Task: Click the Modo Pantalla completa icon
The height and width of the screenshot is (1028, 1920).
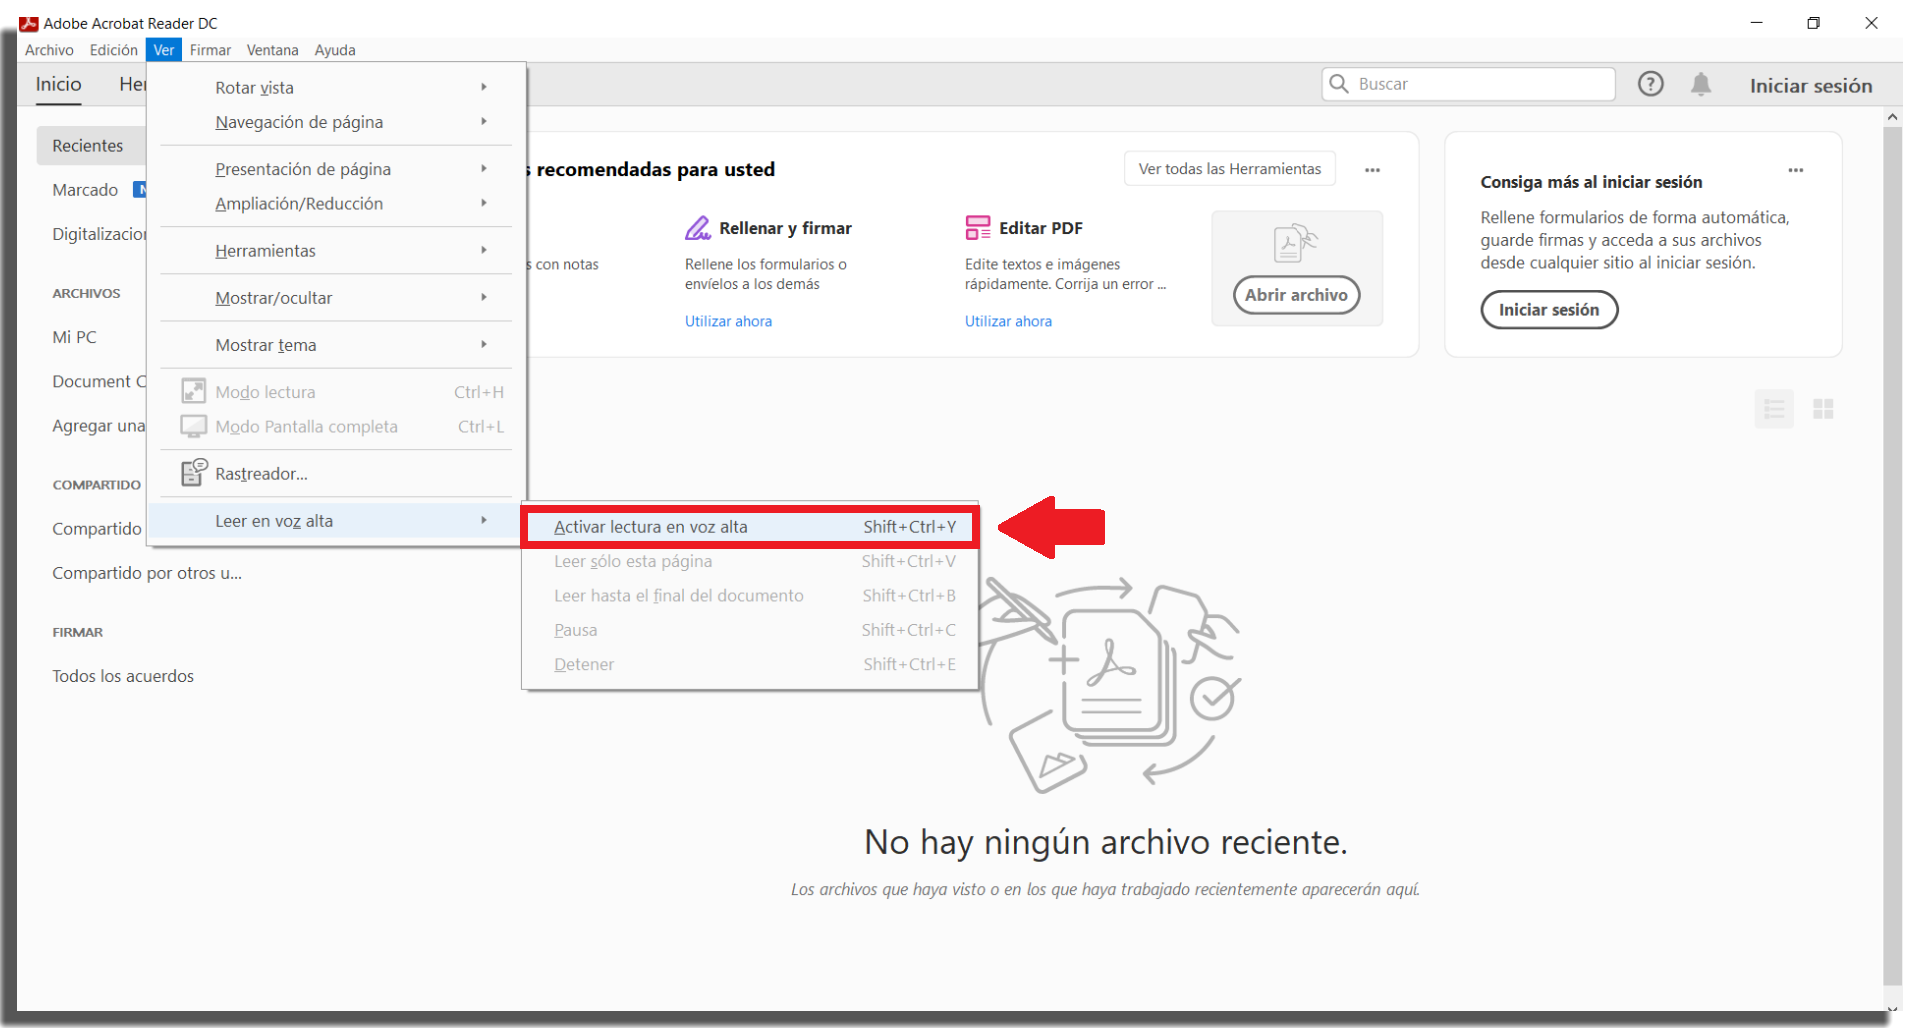Action: tap(193, 426)
